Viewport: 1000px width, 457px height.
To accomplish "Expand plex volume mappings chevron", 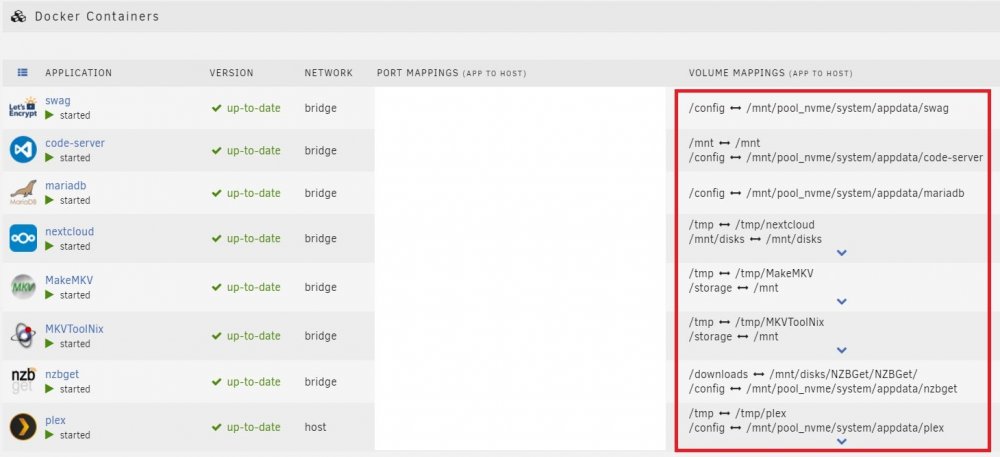I will pos(841,442).
